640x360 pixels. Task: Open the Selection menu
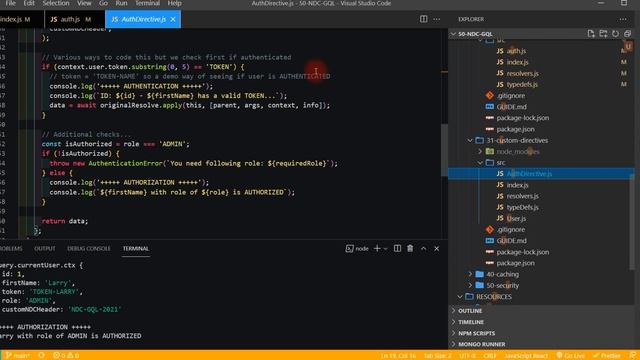click(x=56, y=3)
